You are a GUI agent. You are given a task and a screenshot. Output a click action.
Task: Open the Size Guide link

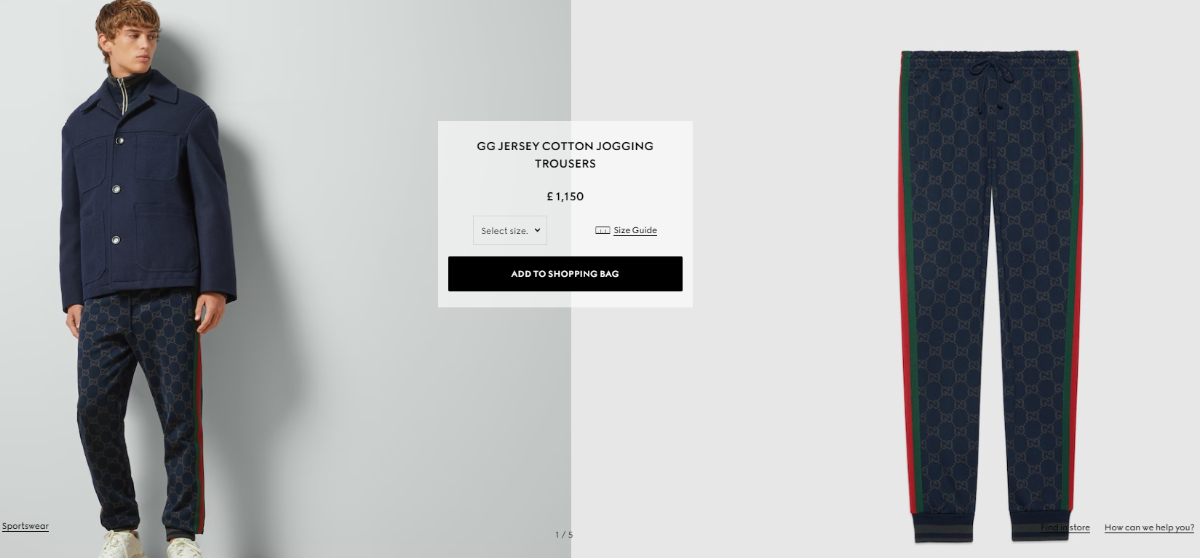click(635, 230)
